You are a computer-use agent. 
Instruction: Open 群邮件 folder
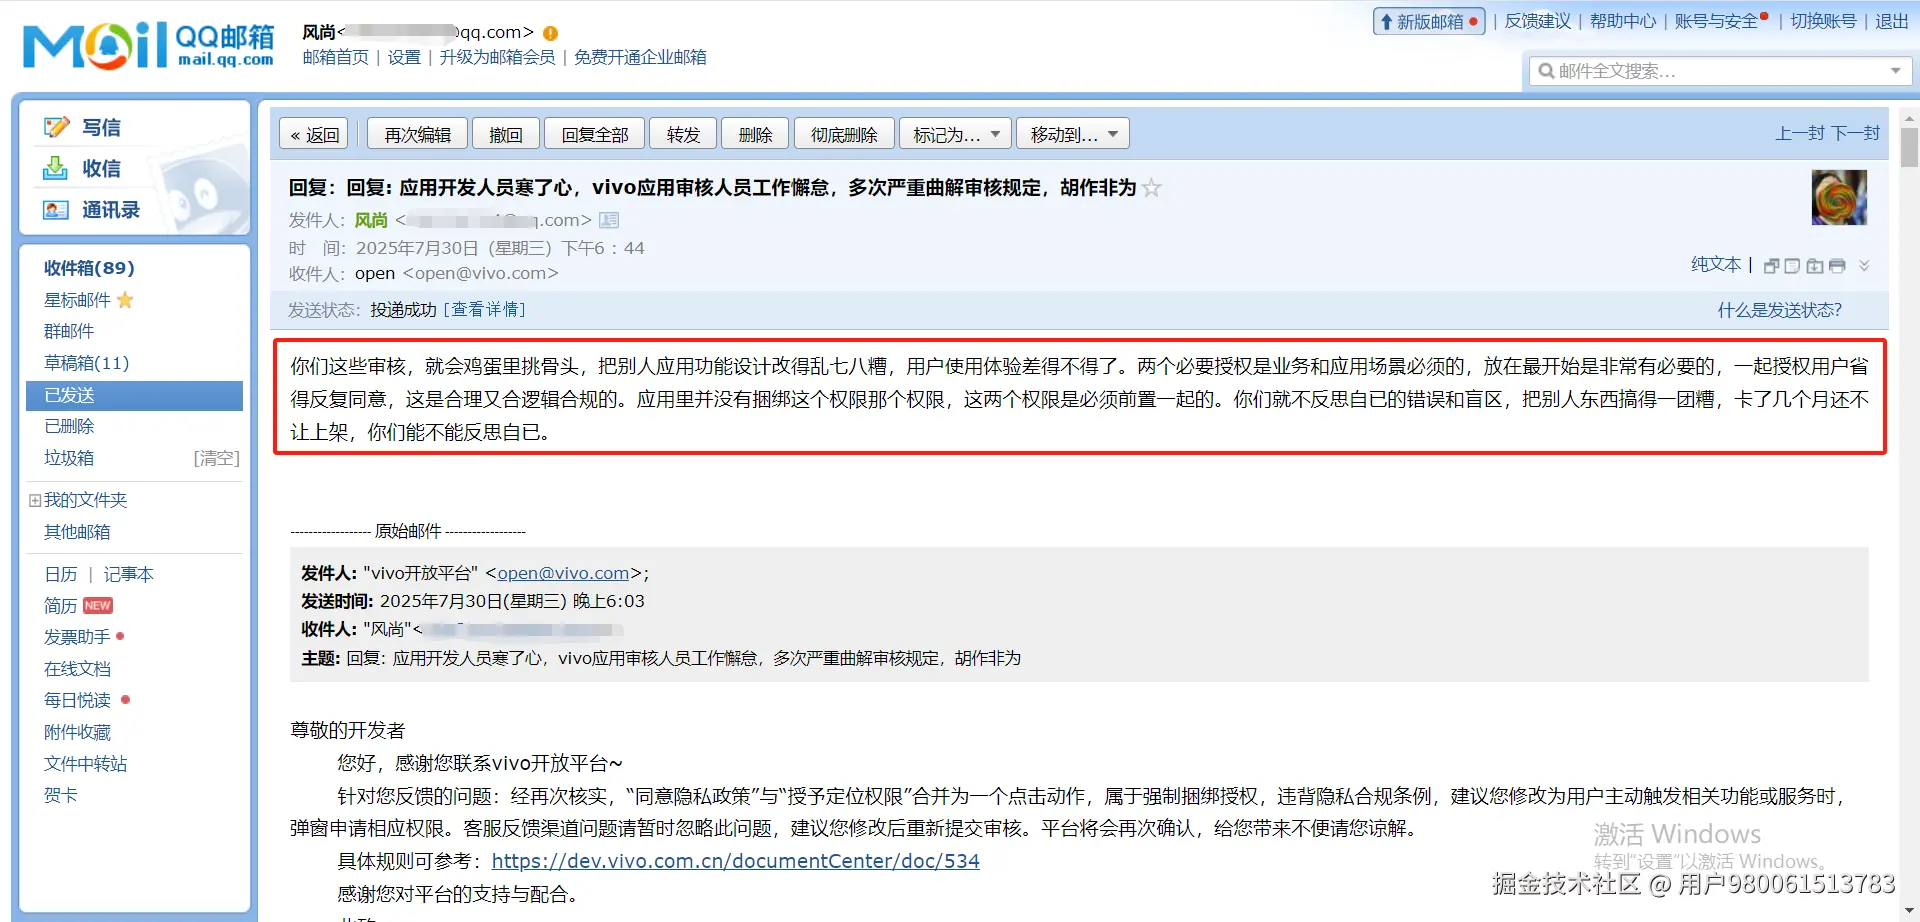69,331
